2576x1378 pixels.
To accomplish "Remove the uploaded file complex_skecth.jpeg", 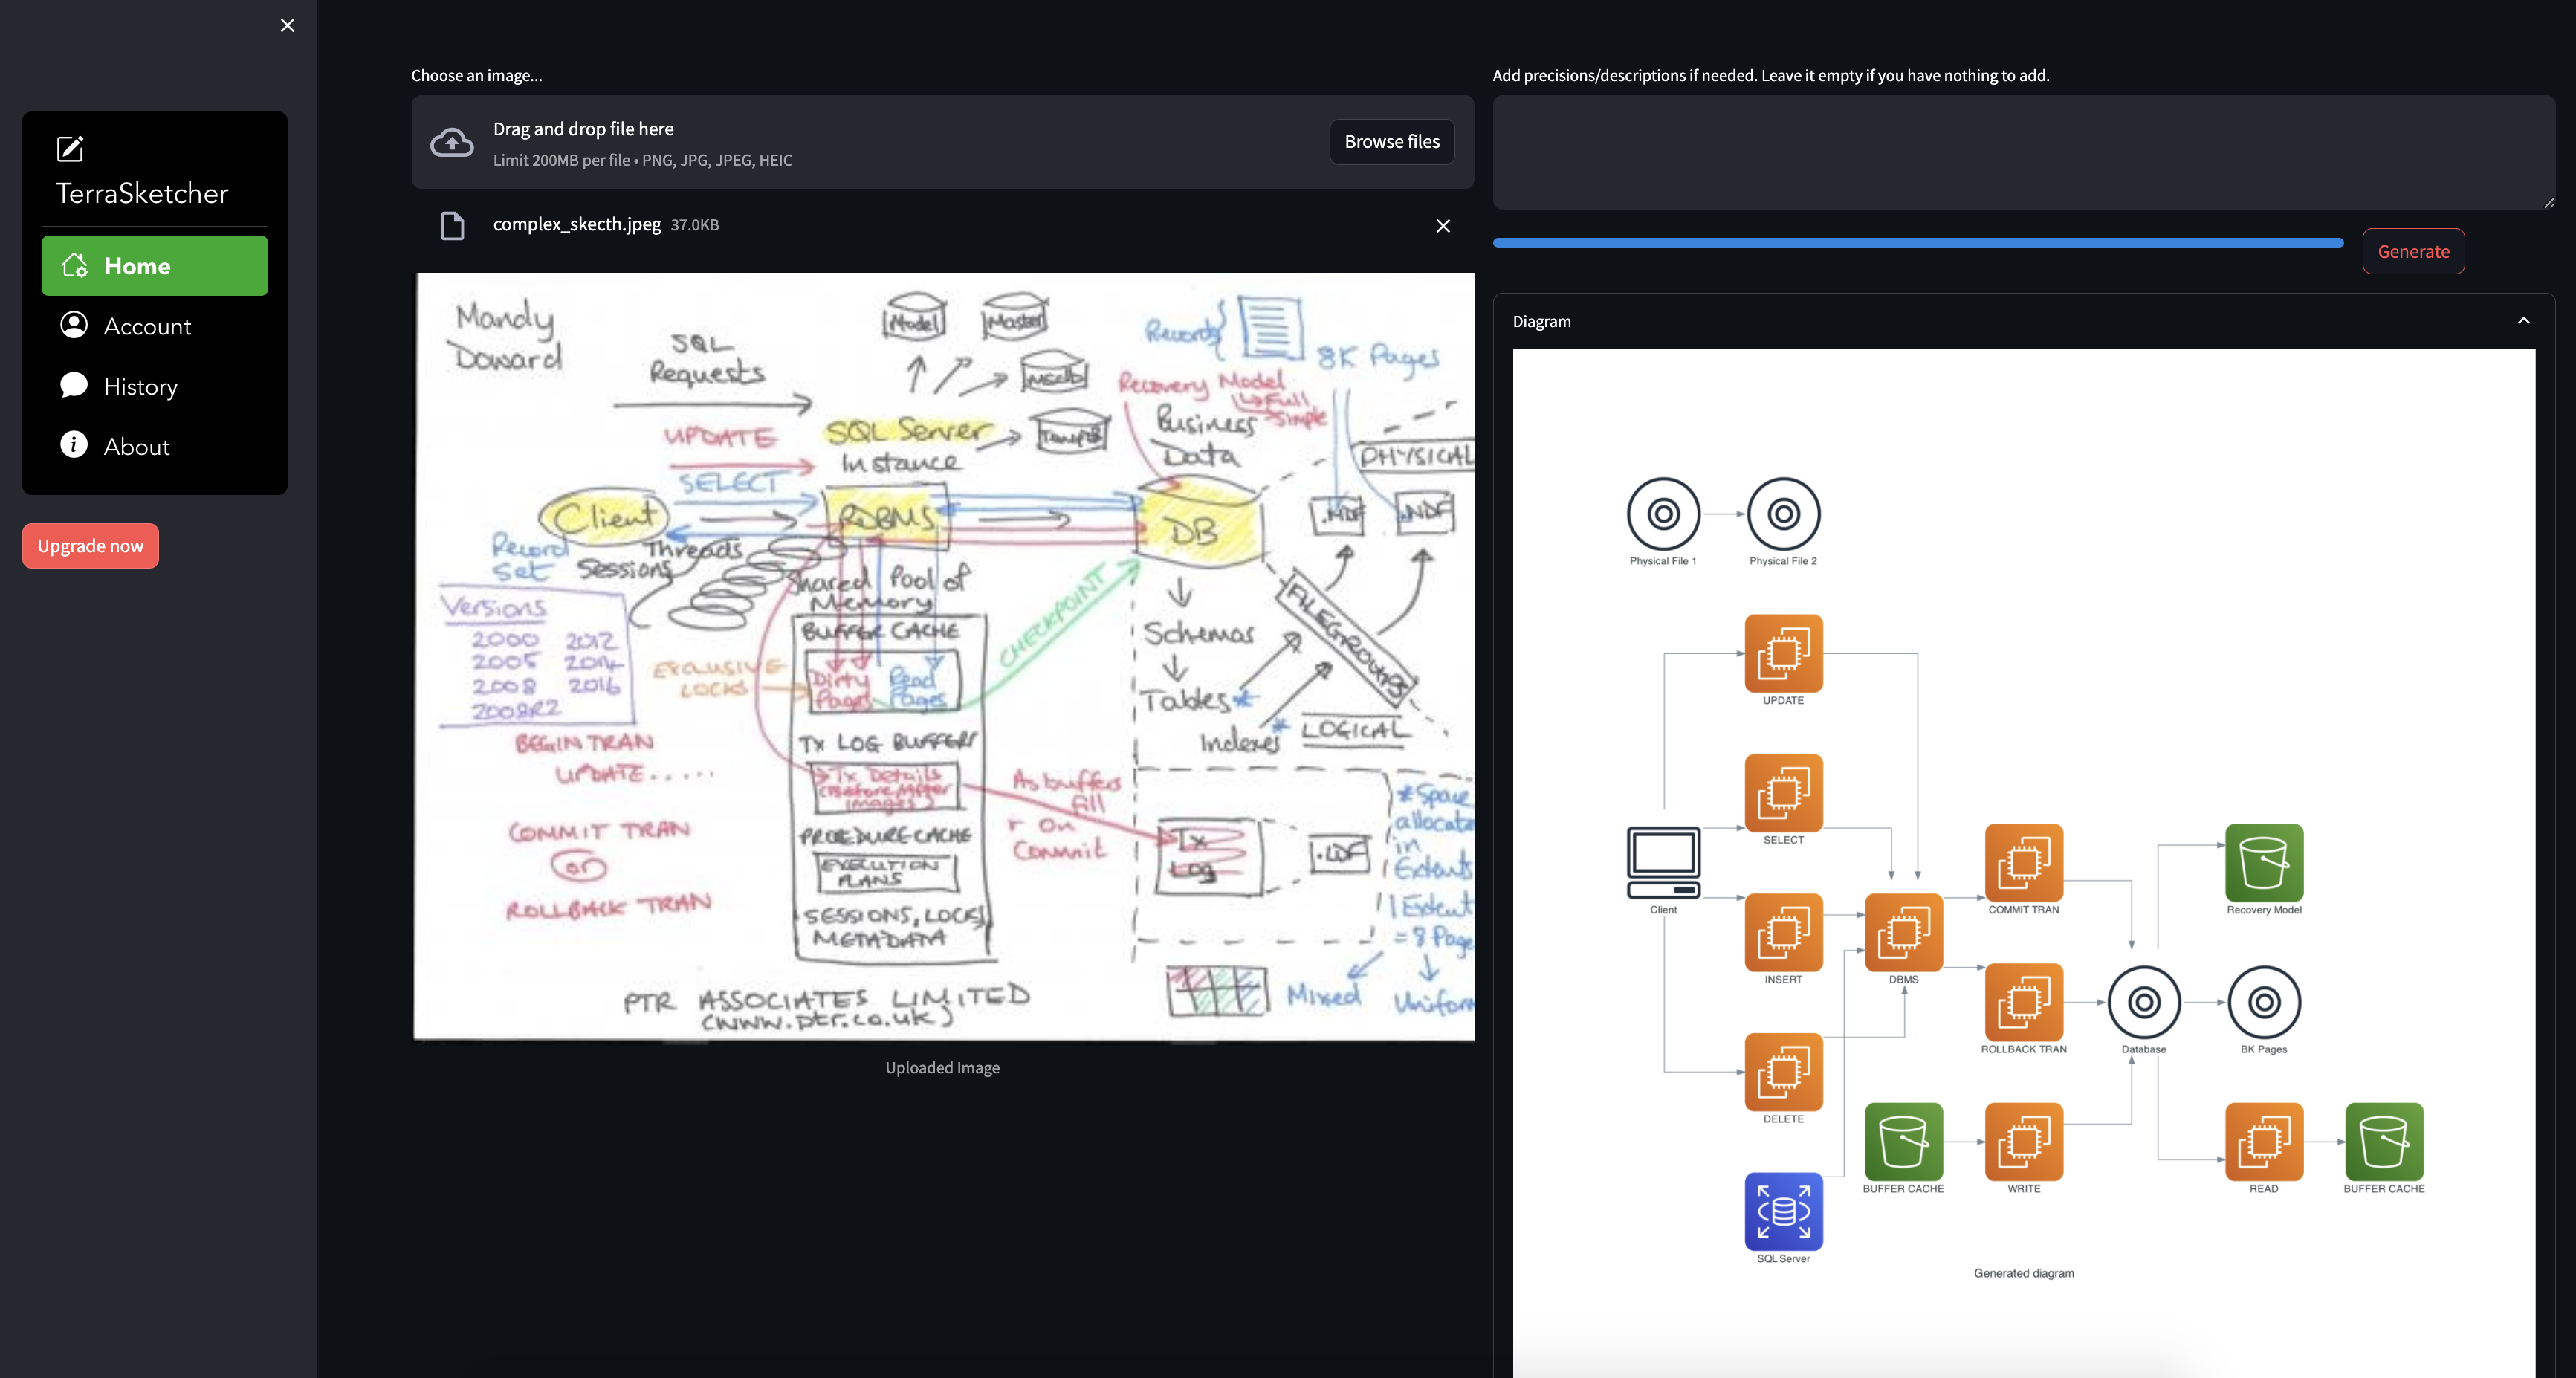I will pyautogui.click(x=1443, y=226).
